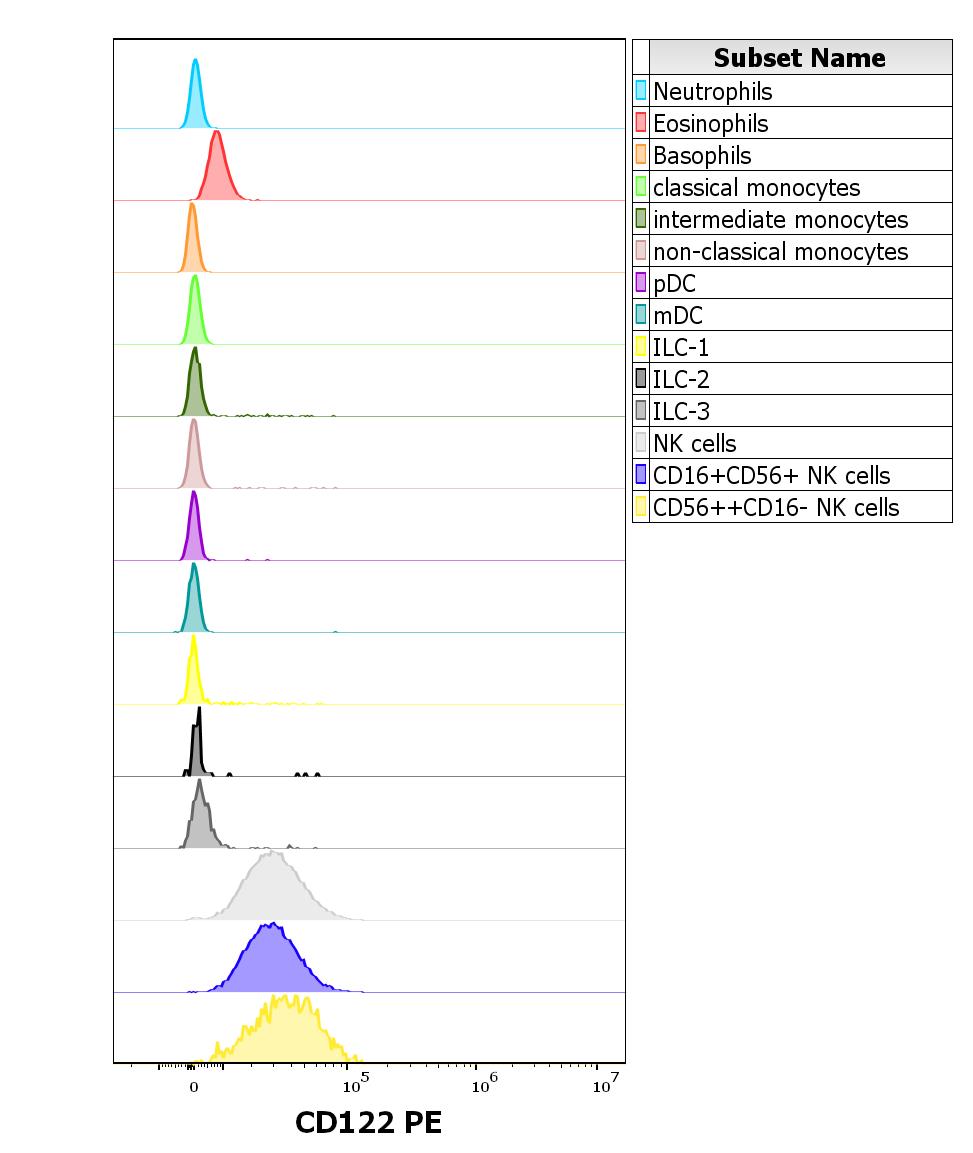Click the Basophils orange color swatch

(x=641, y=154)
